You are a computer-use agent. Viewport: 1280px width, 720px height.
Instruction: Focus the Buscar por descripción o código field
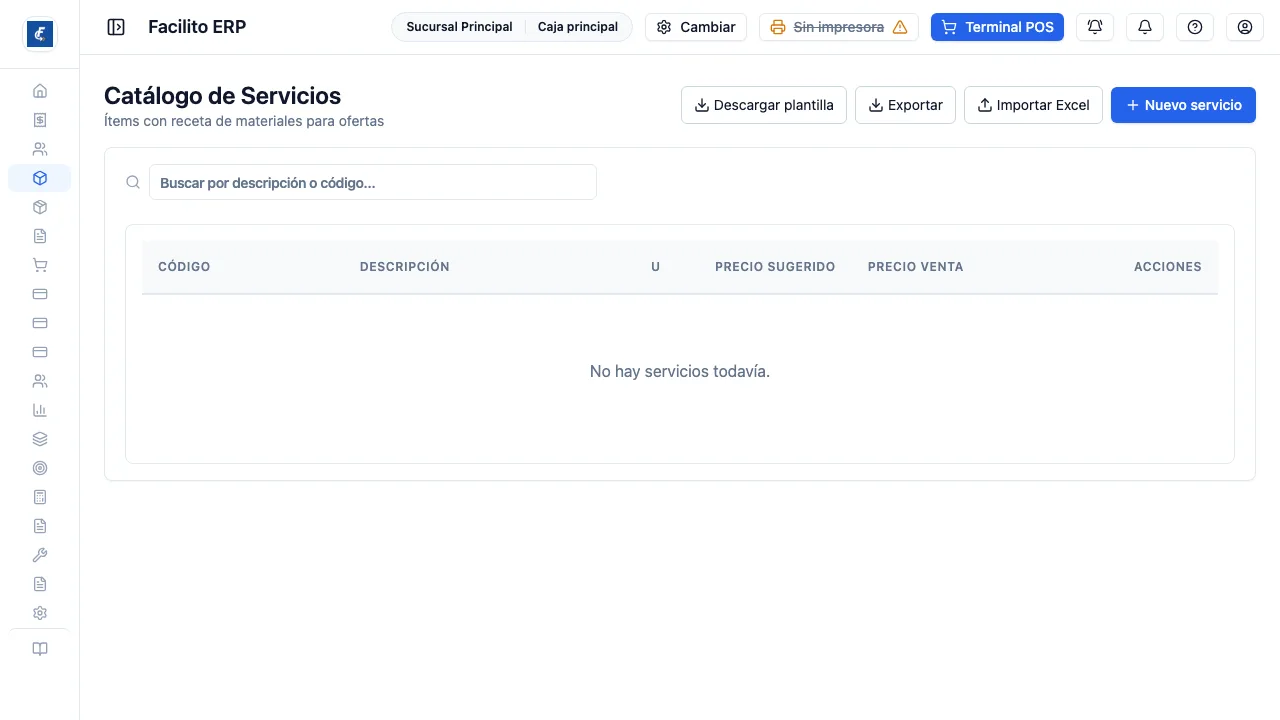coord(373,182)
